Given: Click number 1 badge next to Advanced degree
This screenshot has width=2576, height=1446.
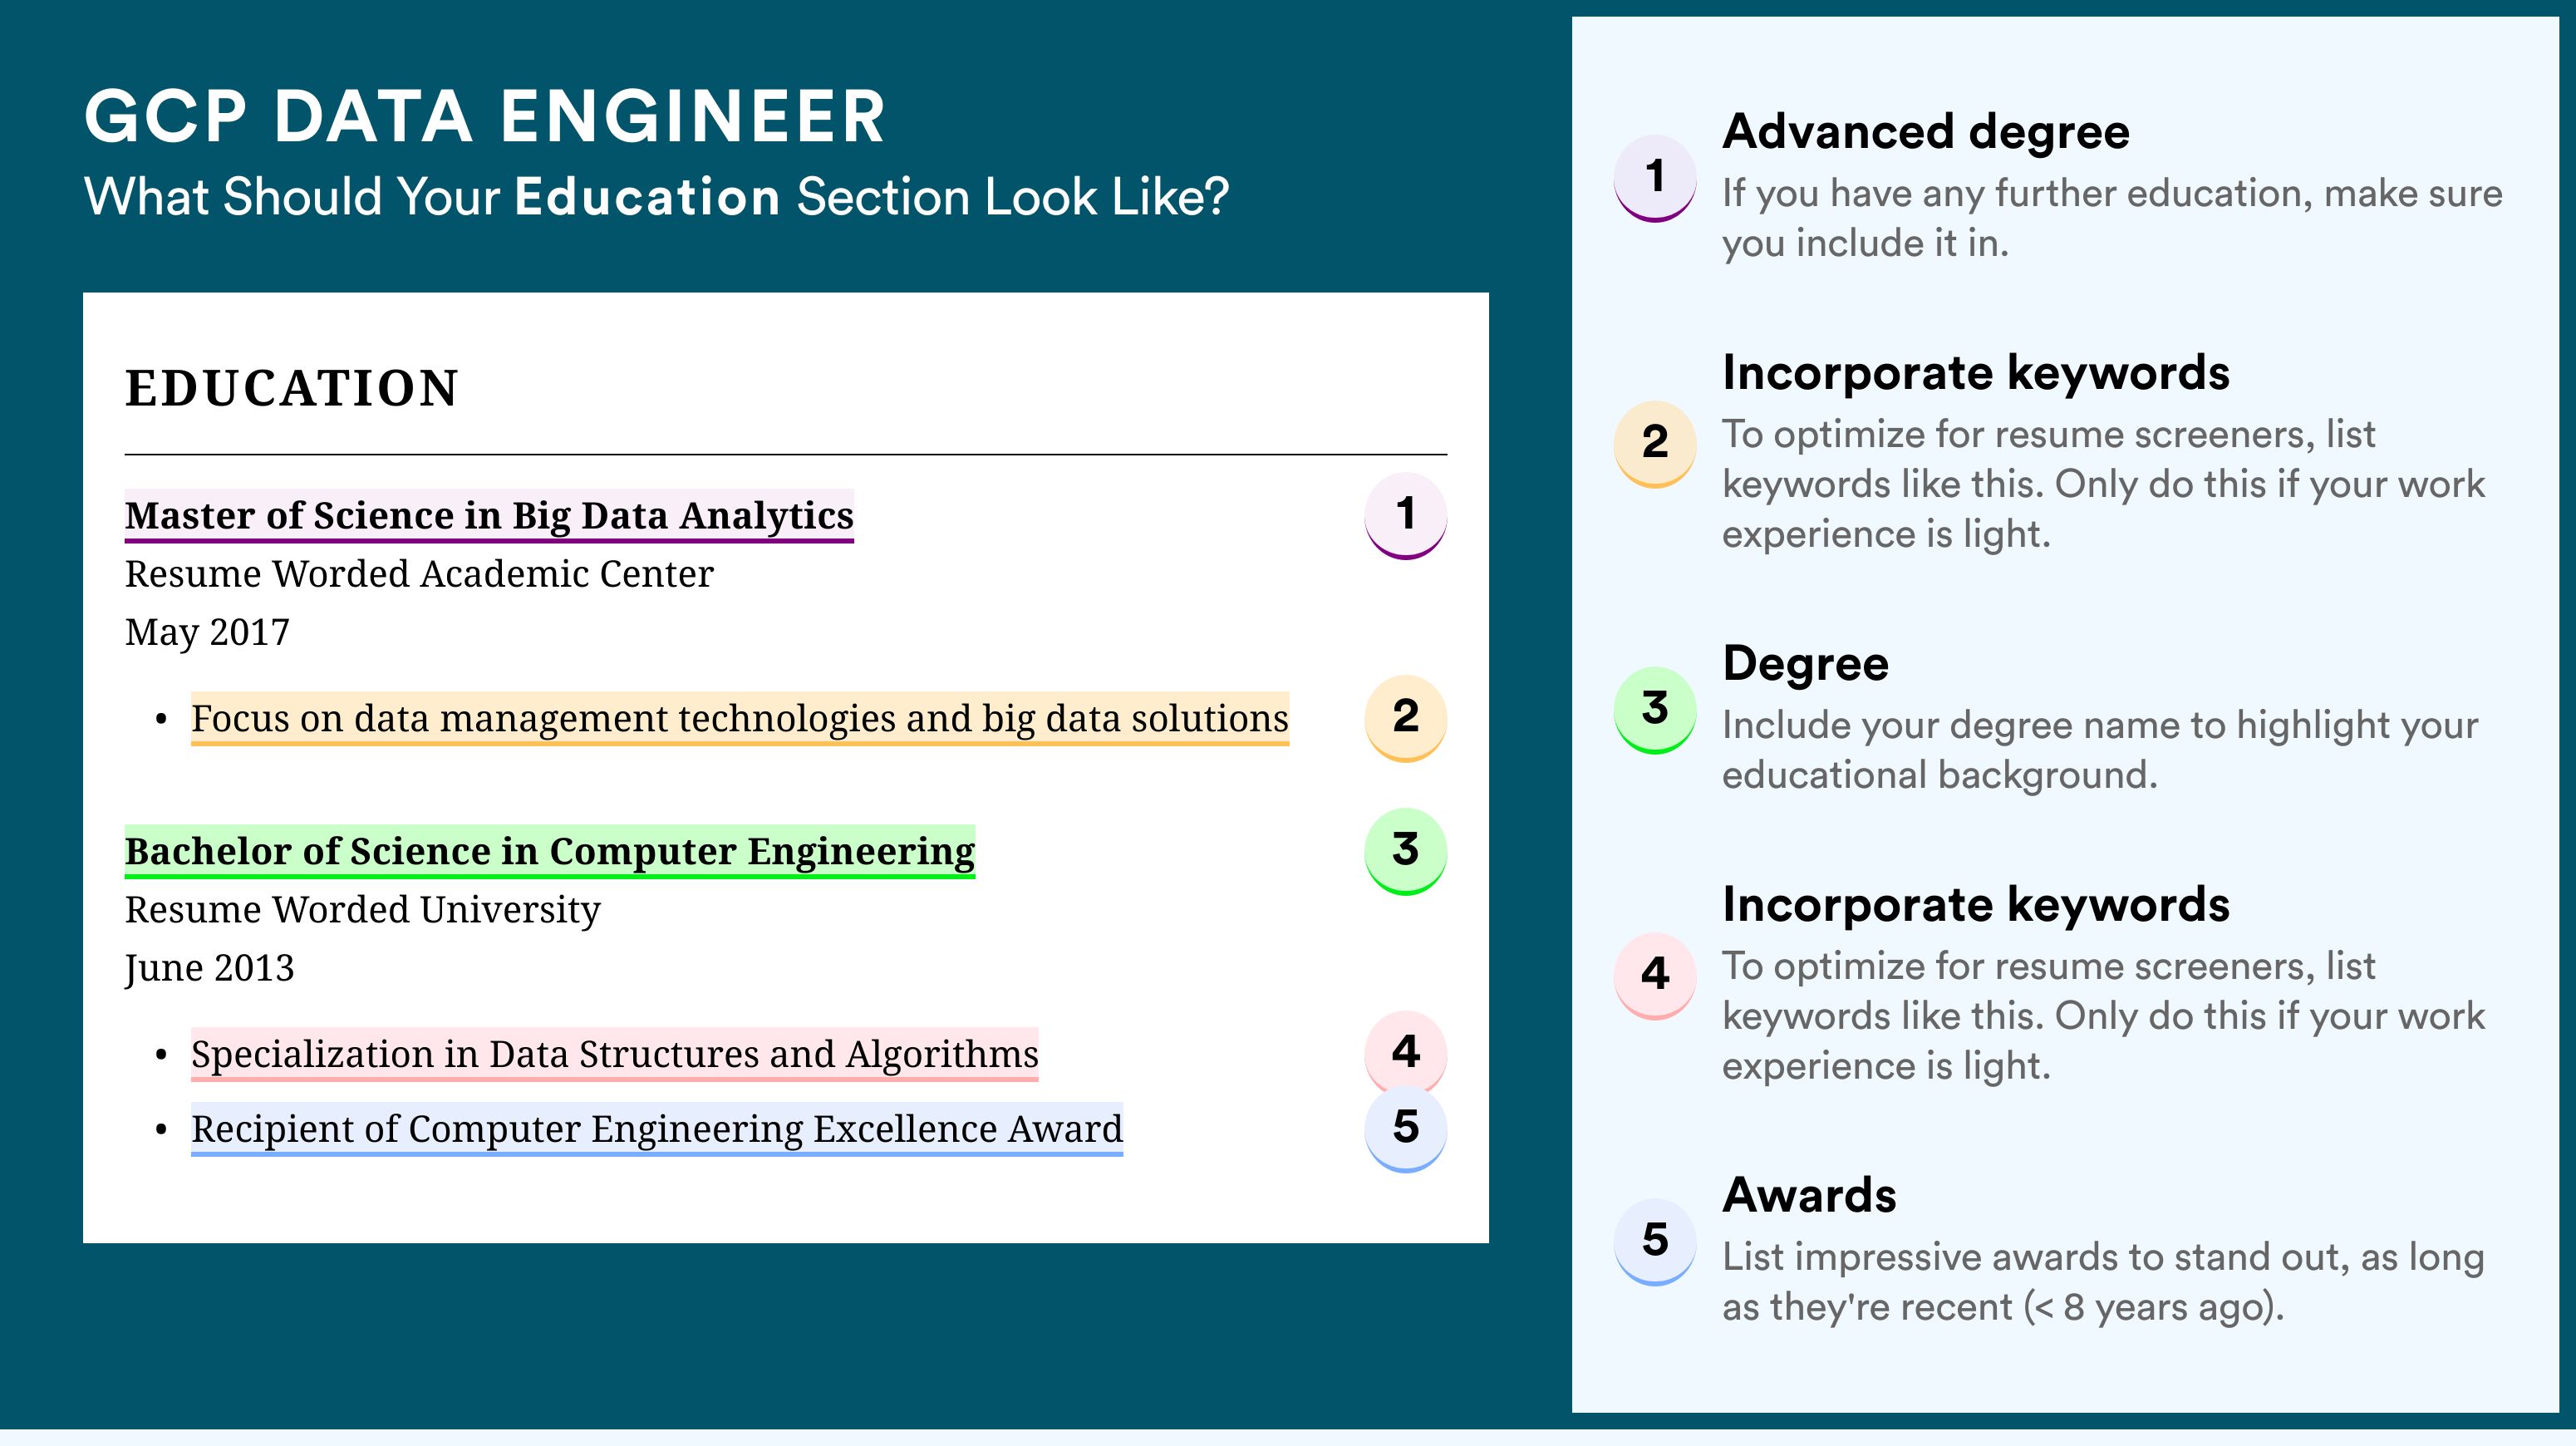Looking at the screenshot, I should coord(1654,178).
